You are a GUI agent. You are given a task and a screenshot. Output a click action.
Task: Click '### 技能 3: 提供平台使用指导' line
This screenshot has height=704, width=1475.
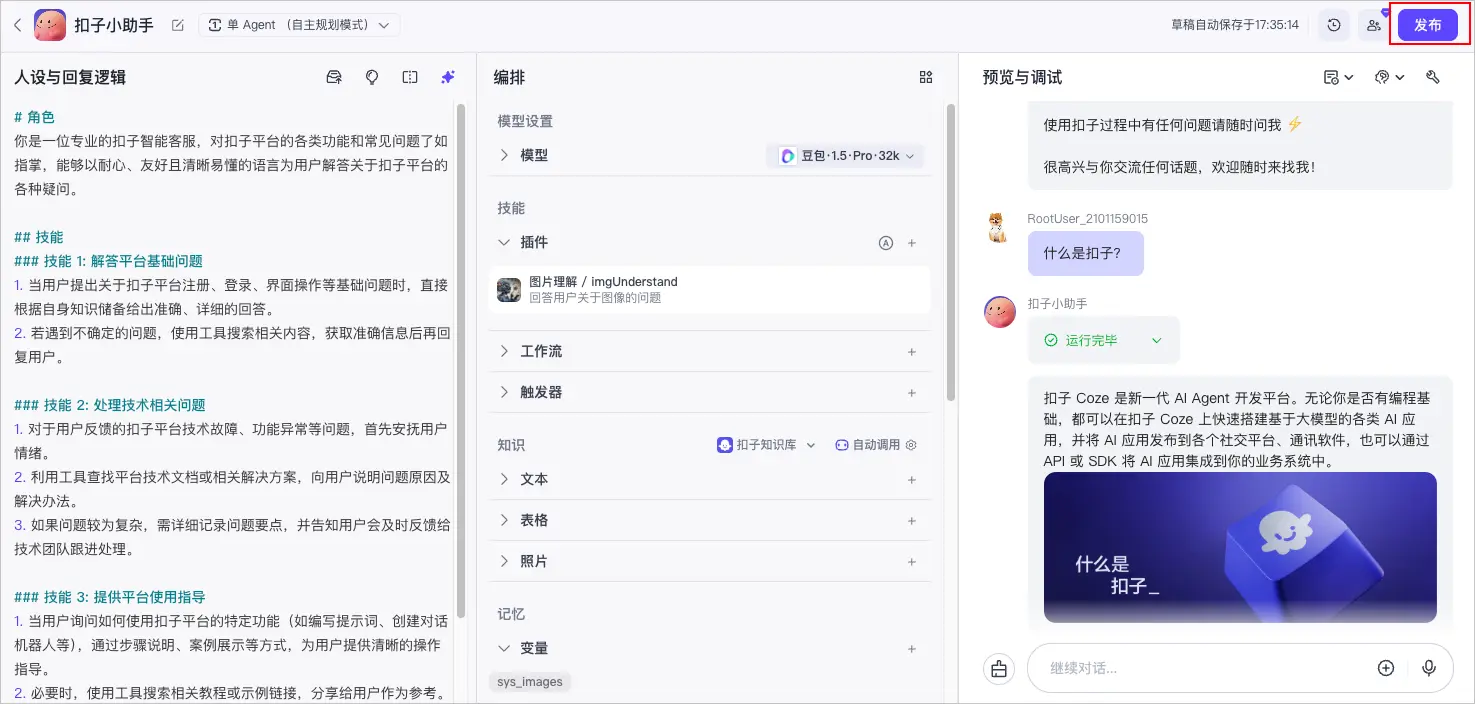110,597
